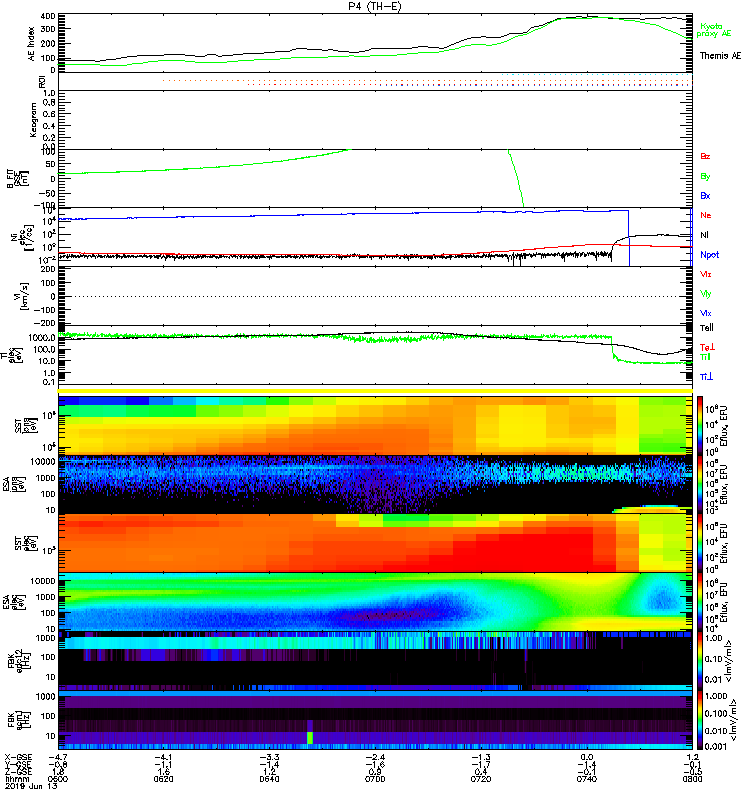
Task: Click the X-GSE value 0.0
Action: [587, 758]
